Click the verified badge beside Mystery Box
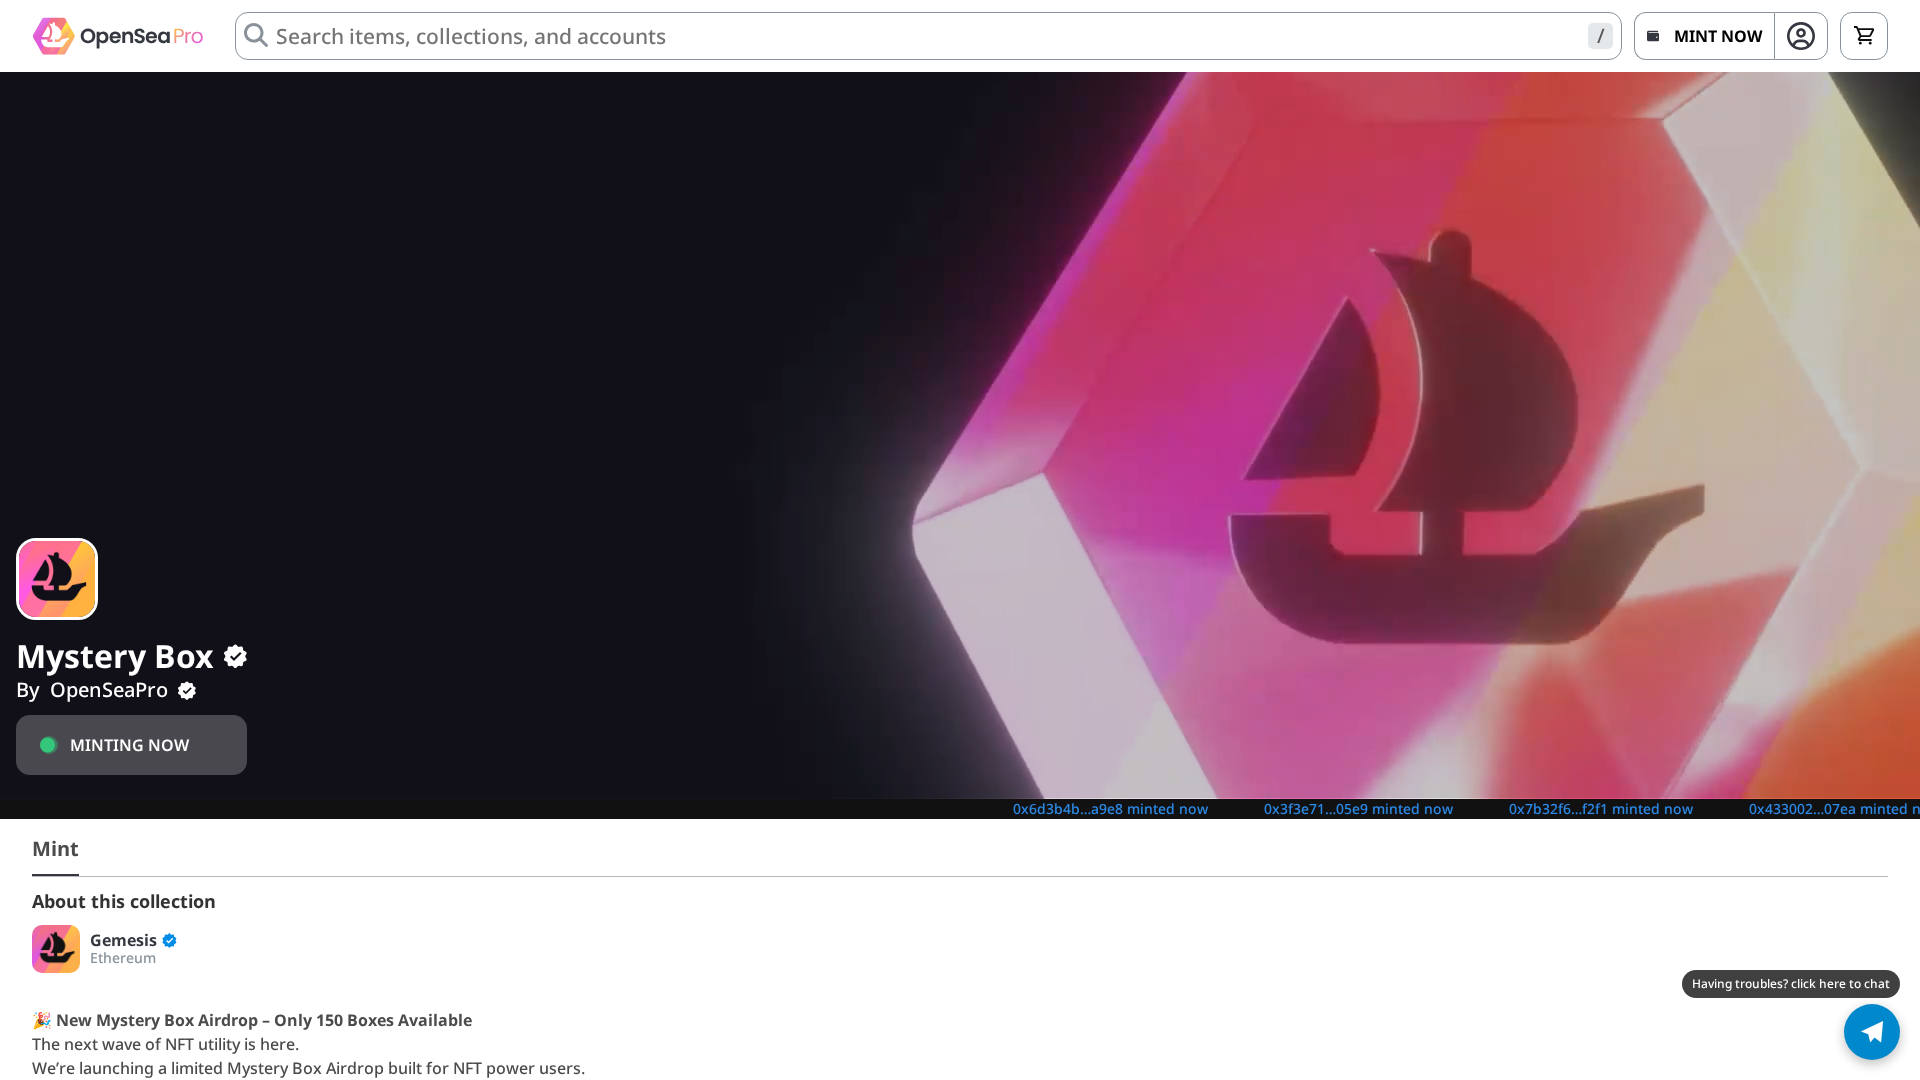 click(x=235, y=657)
